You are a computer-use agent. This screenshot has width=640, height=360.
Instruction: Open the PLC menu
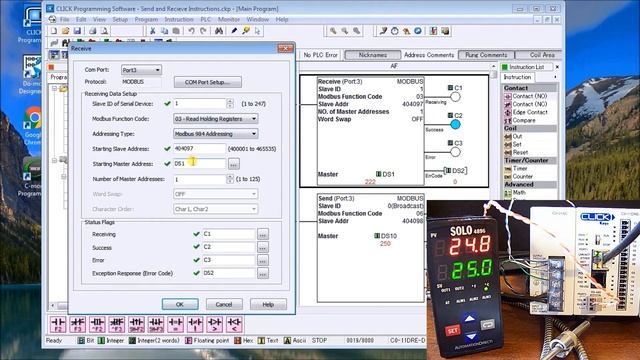(x=205, y=19)
